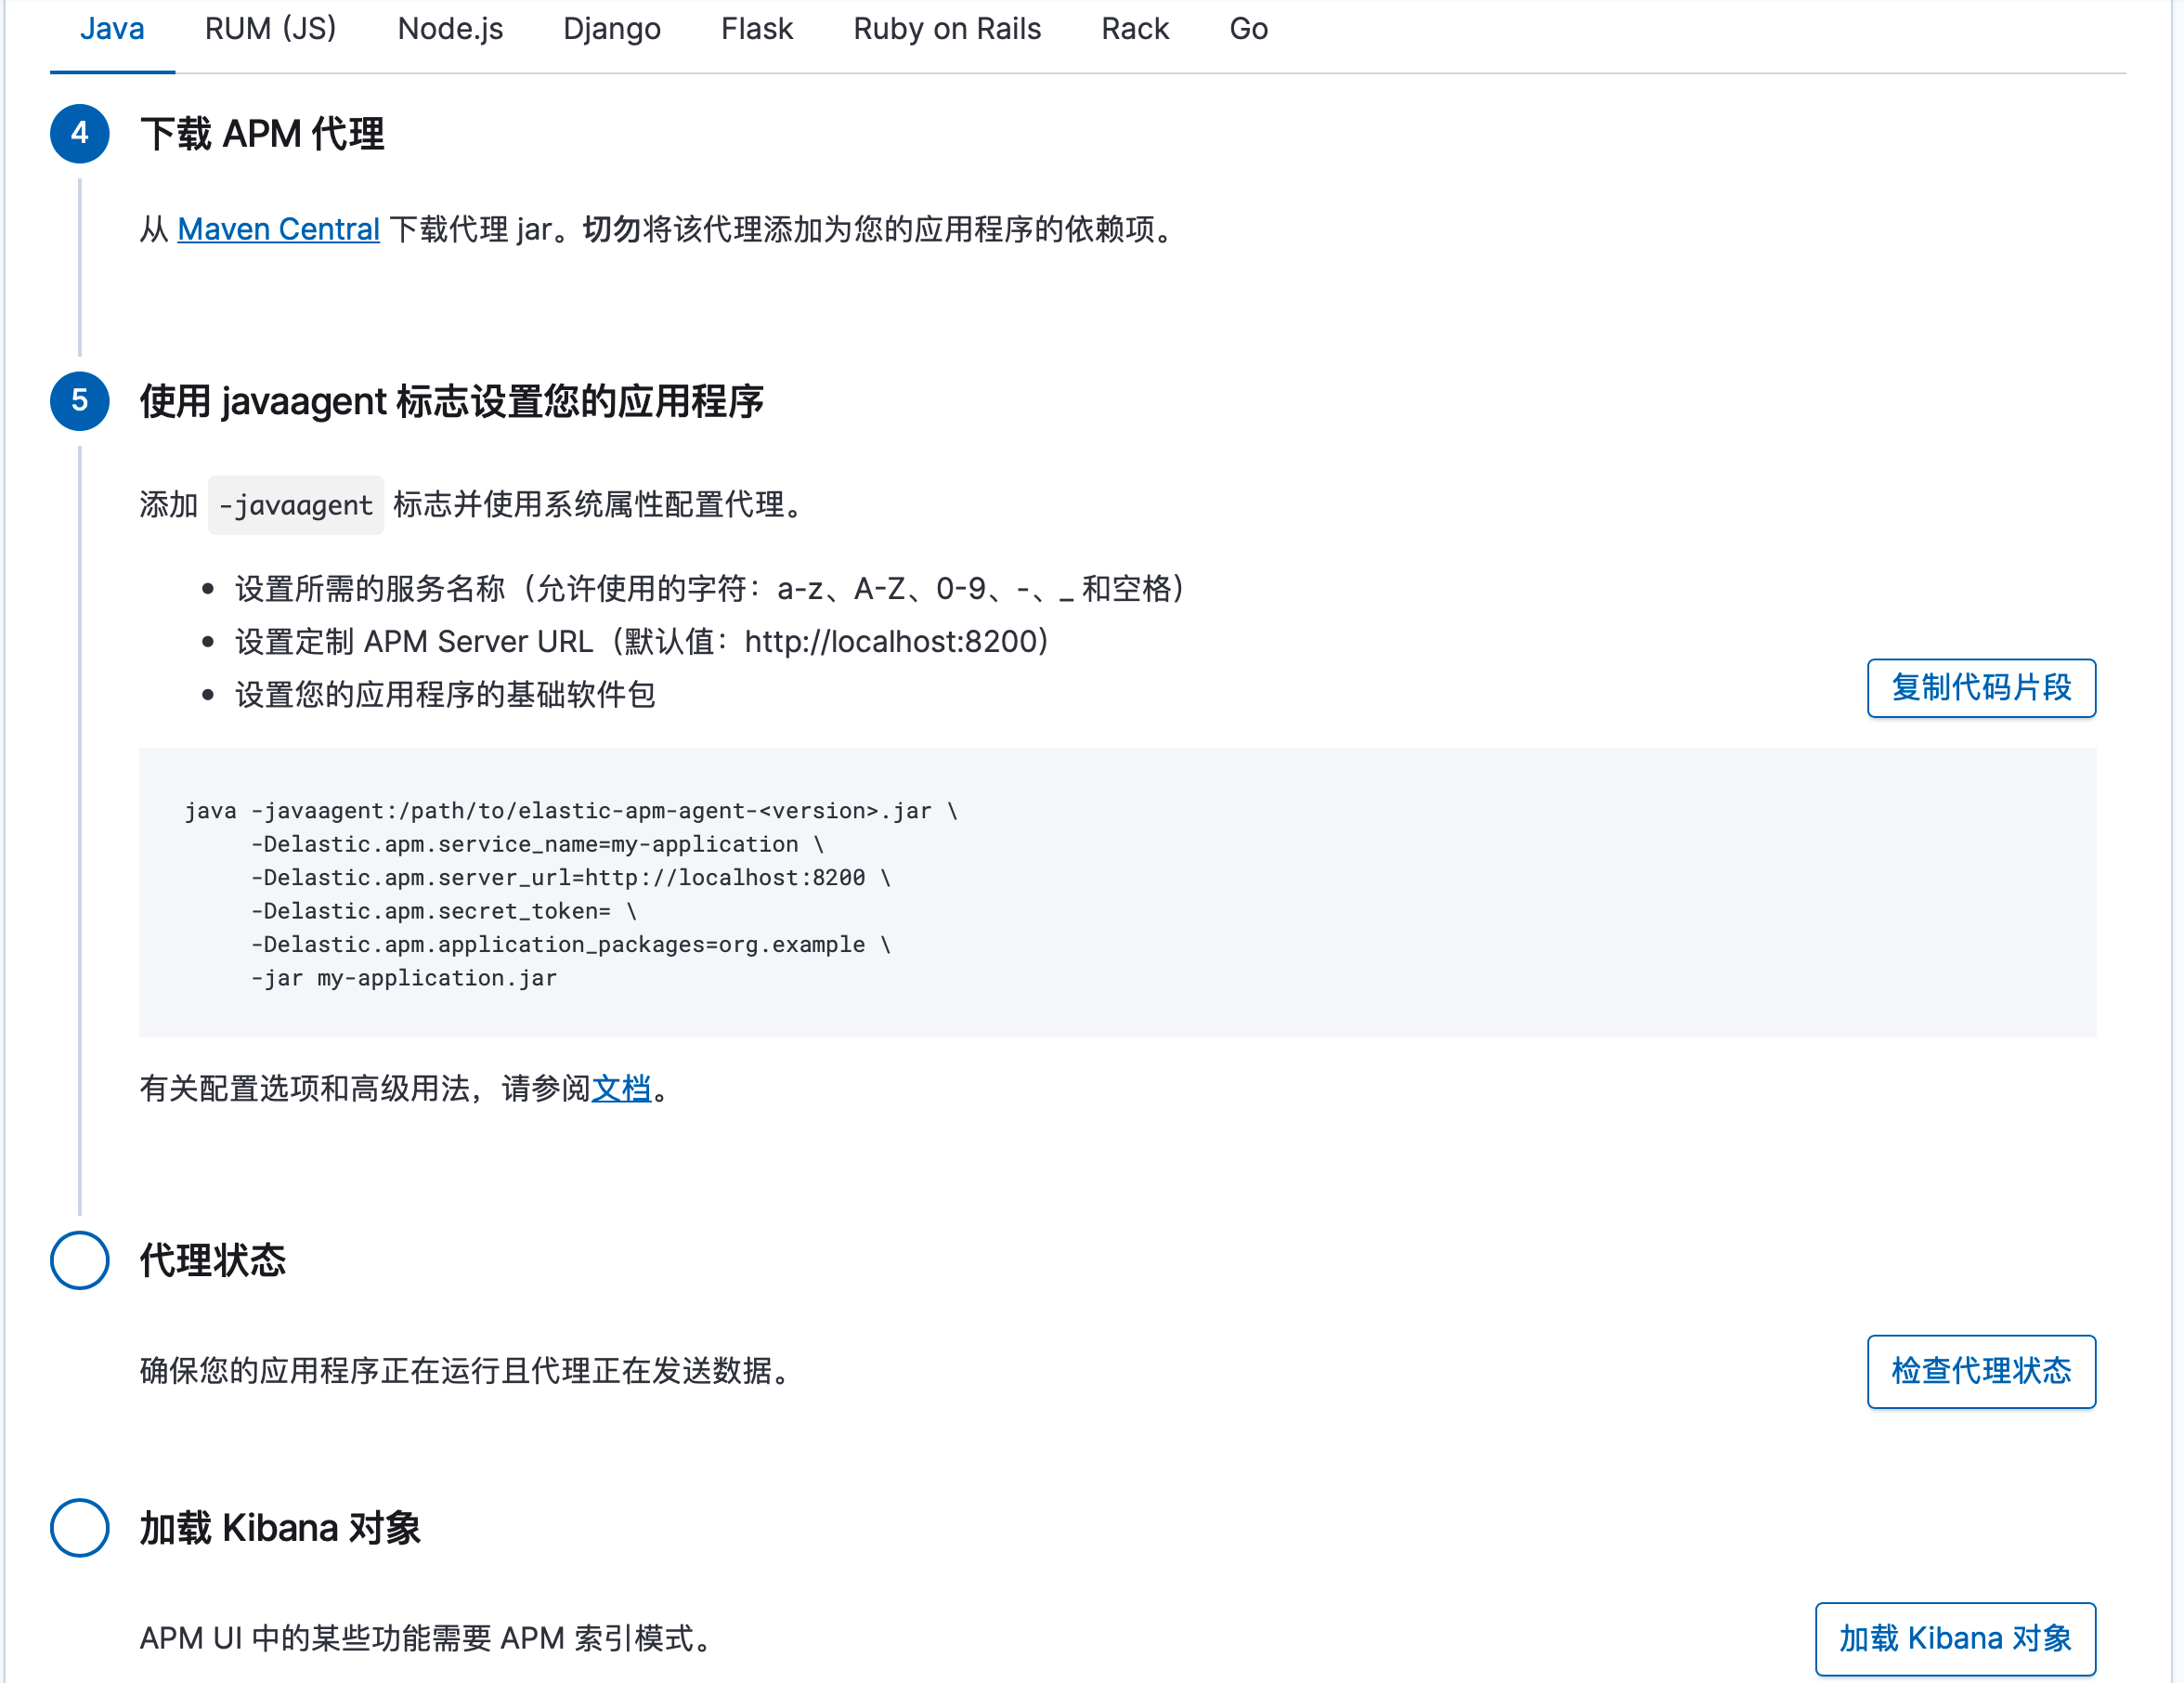
Task: Open the Flask instructions tab
Action: point(756,29)
